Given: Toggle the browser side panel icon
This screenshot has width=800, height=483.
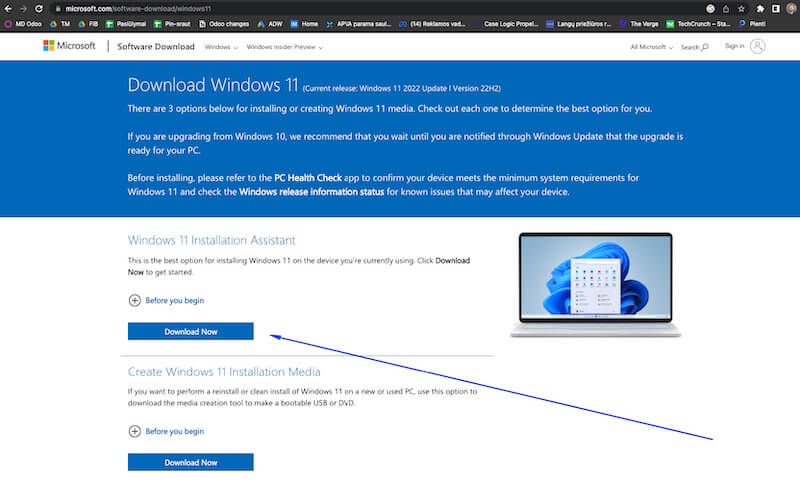Looking at the screenshot, I should tap(776, 9).
